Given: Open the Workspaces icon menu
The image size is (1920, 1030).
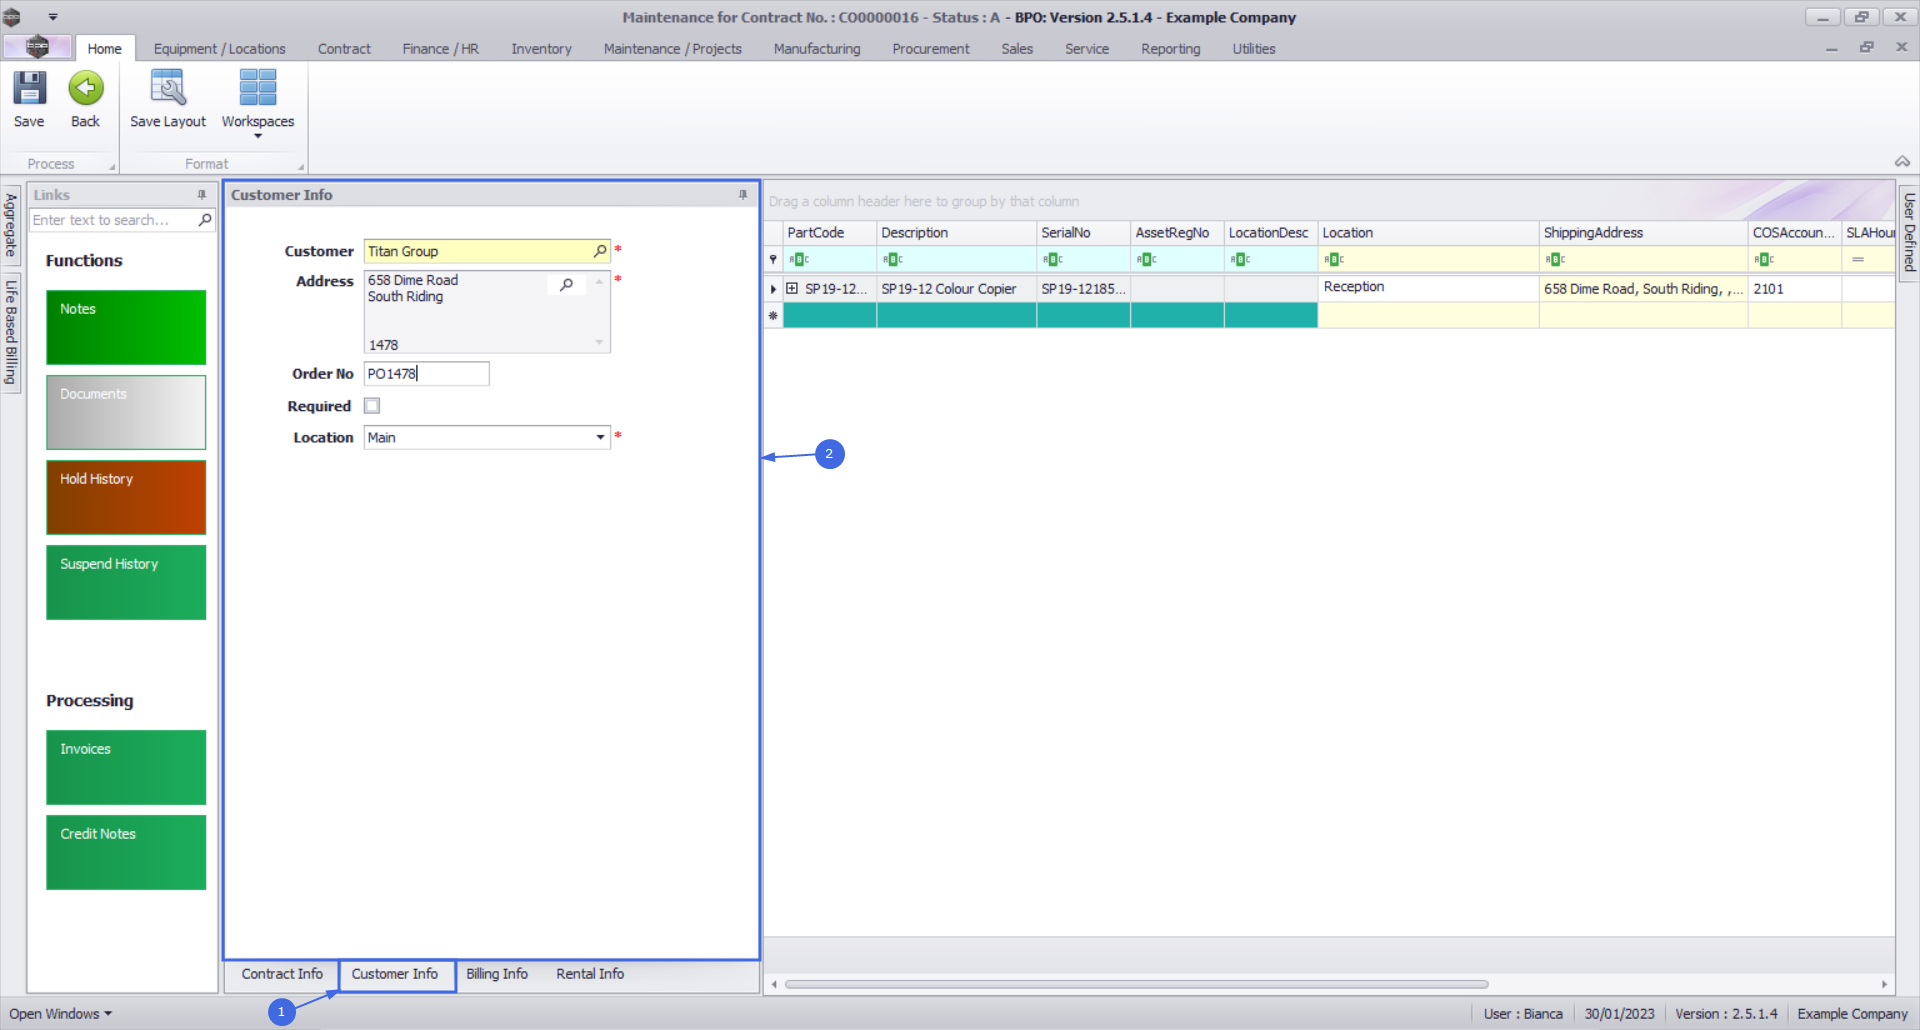Looking at the screenshot, I should pos(258,88).
